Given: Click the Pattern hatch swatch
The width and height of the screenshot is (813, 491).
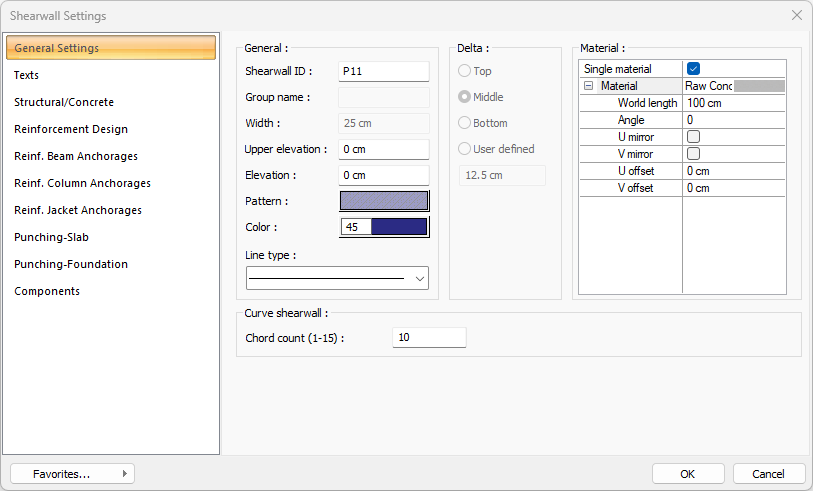Looking at the screenshot, I should pyautogui.click(x=384, y=200).
